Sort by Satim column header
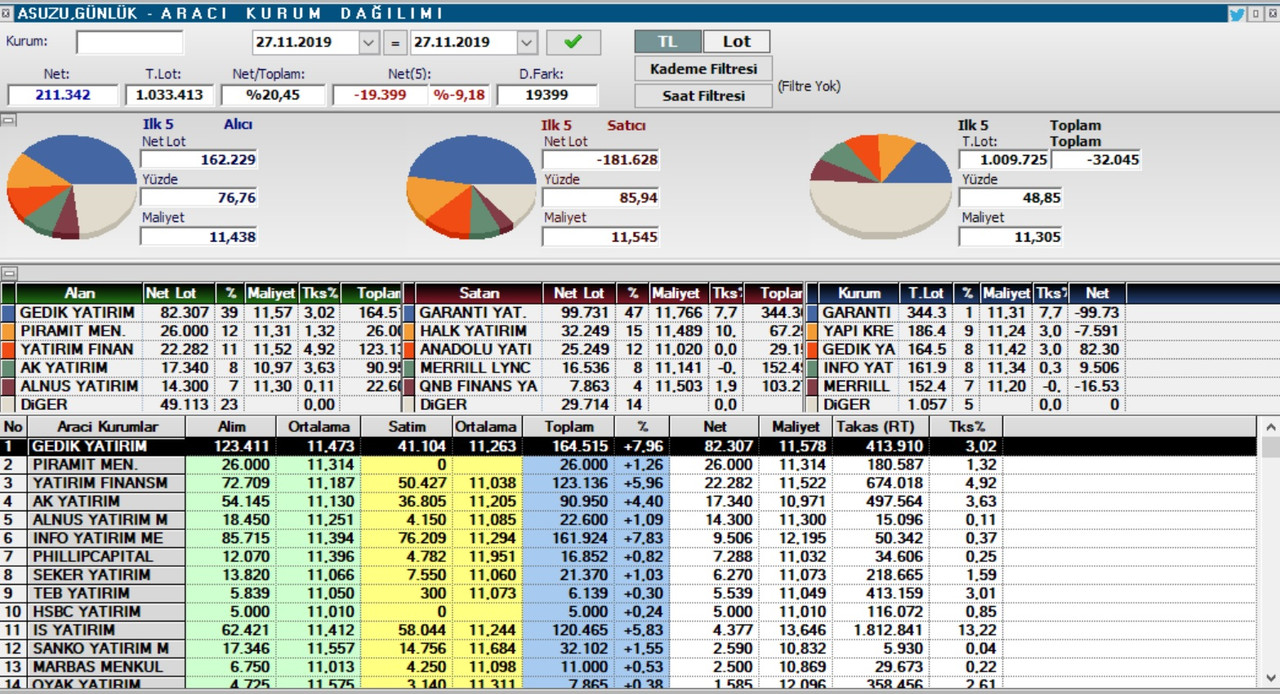The width and height of the screenshot is (1280, 694). click(x=406, y=427)
